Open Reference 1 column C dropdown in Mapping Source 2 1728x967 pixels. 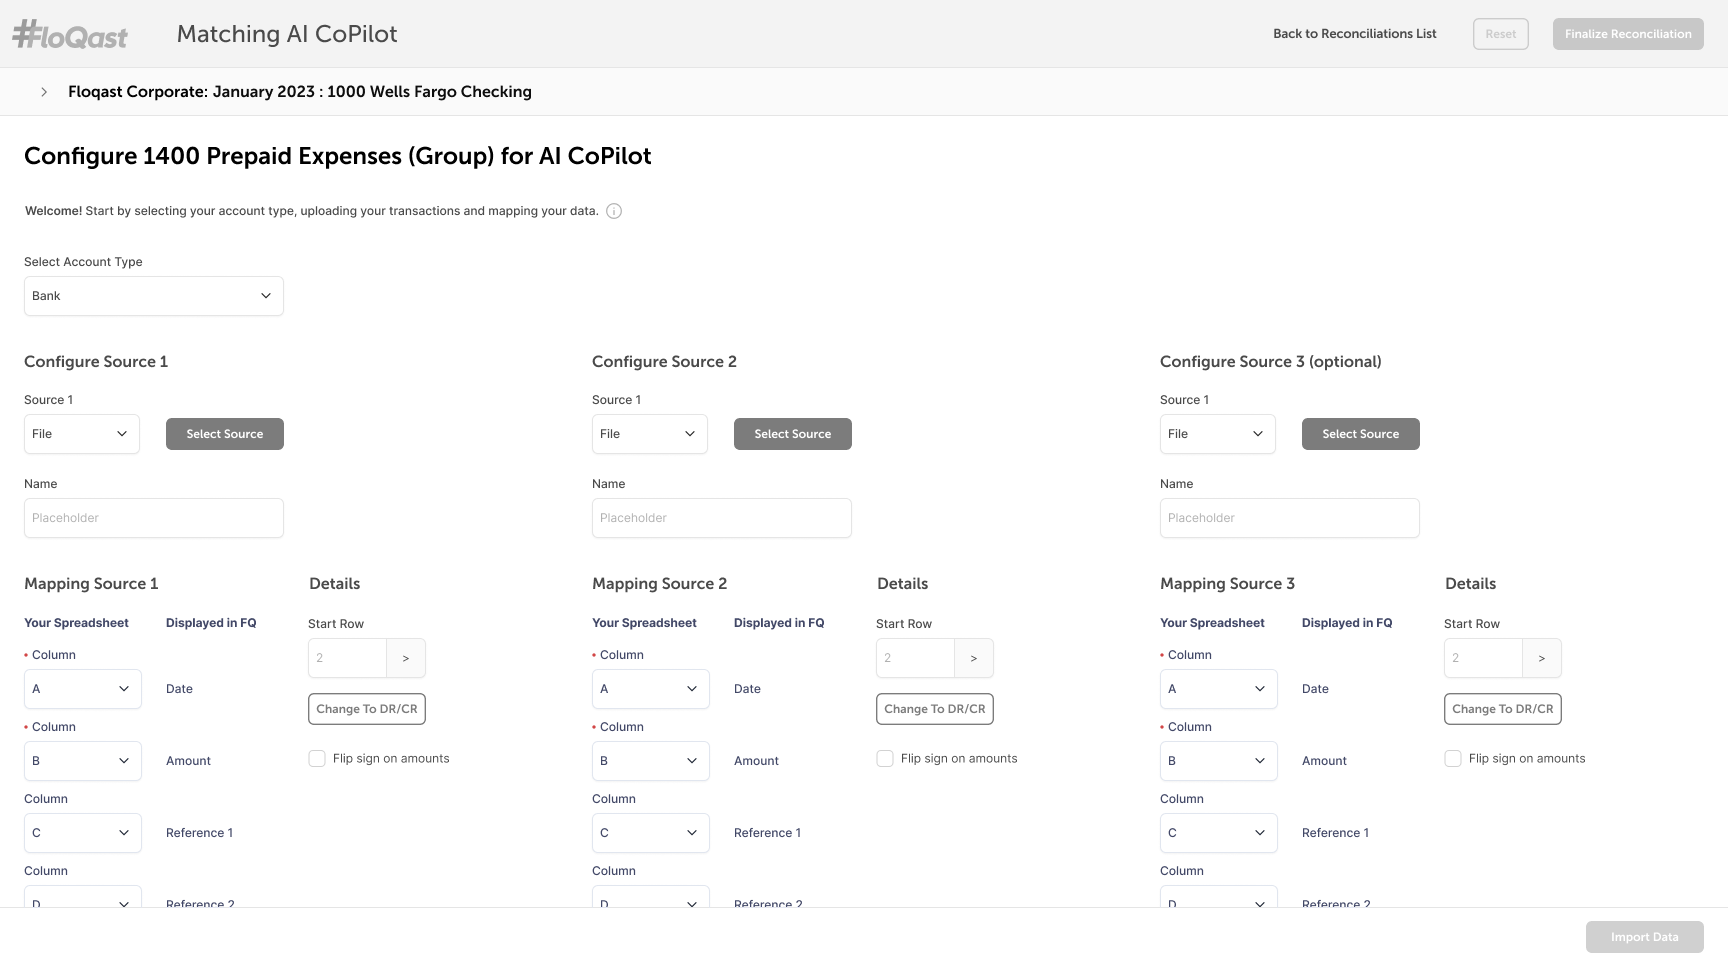point(651,833)
